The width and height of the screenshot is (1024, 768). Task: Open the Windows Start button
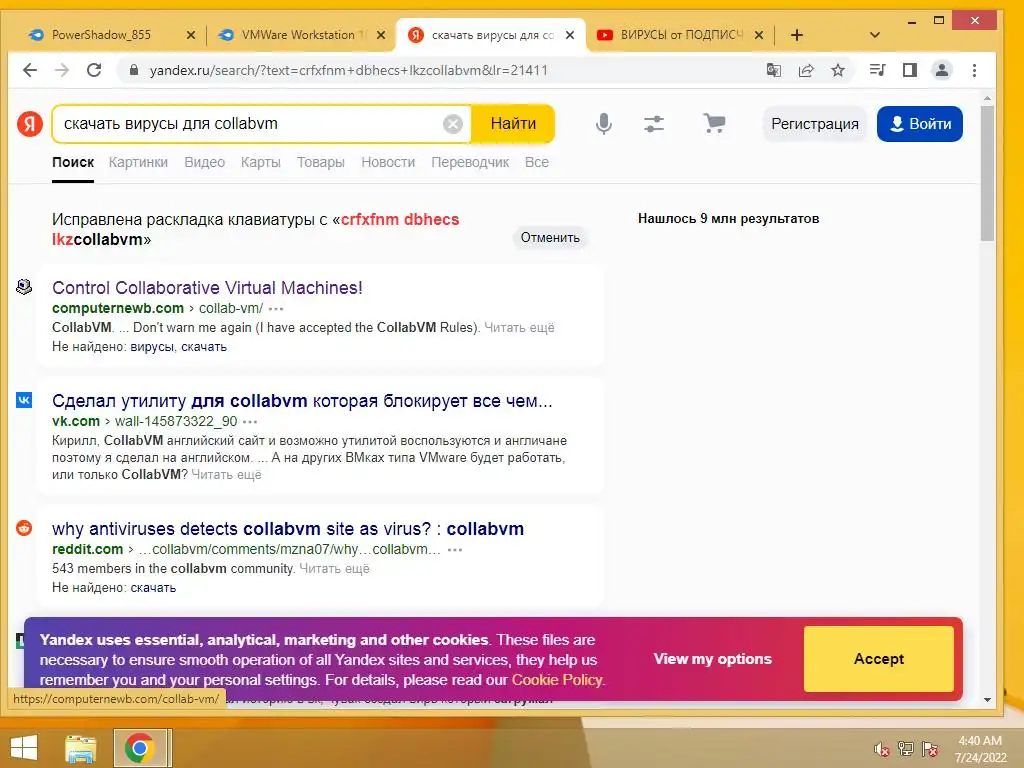point(24,748)
